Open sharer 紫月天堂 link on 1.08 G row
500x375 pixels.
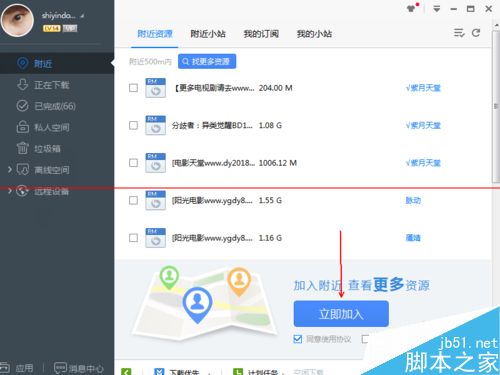click(x=423, y=125)
